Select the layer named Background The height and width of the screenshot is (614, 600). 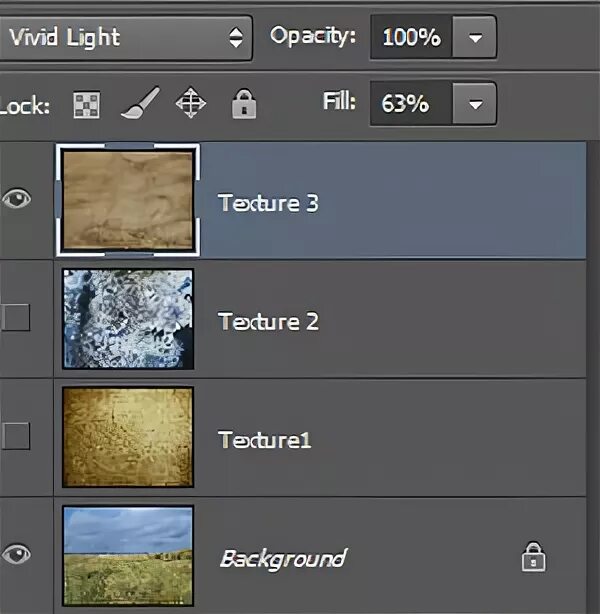[x=282, y=558]
